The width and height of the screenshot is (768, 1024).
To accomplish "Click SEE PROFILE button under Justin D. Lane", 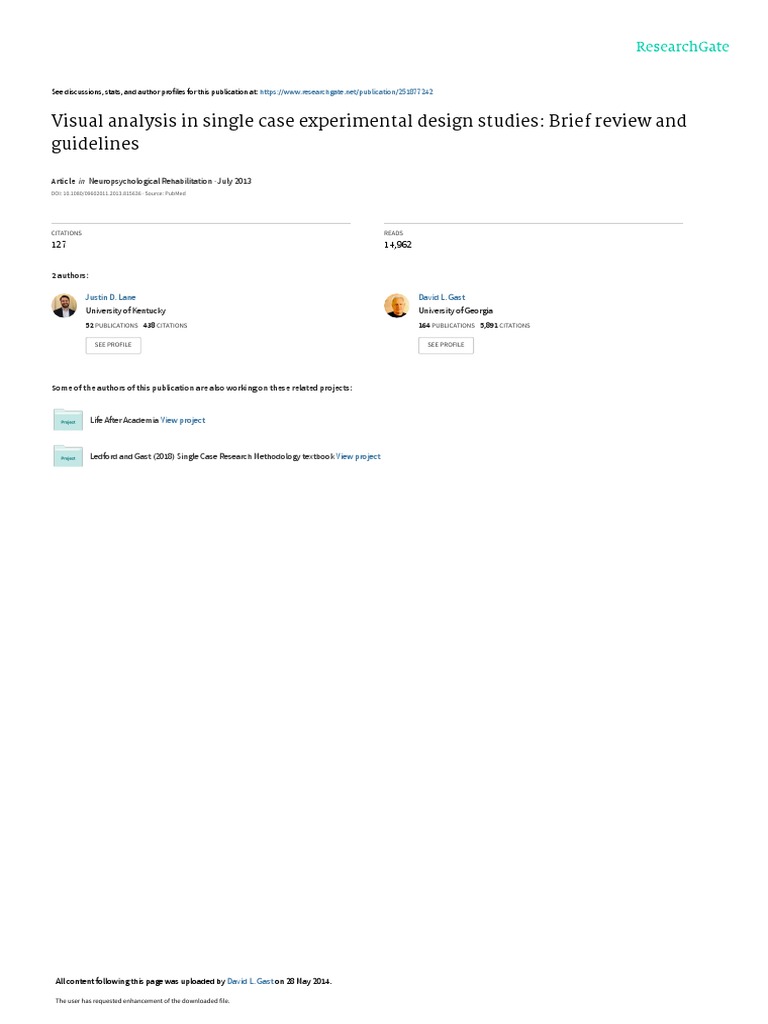I will point(113,345).
